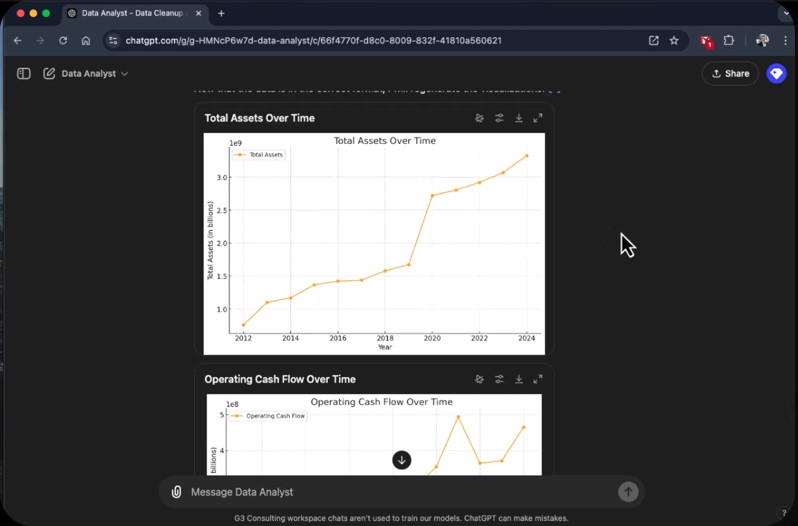Toggle the ChatGPT sidebar panel
The image size is (798, 526).
24,74
